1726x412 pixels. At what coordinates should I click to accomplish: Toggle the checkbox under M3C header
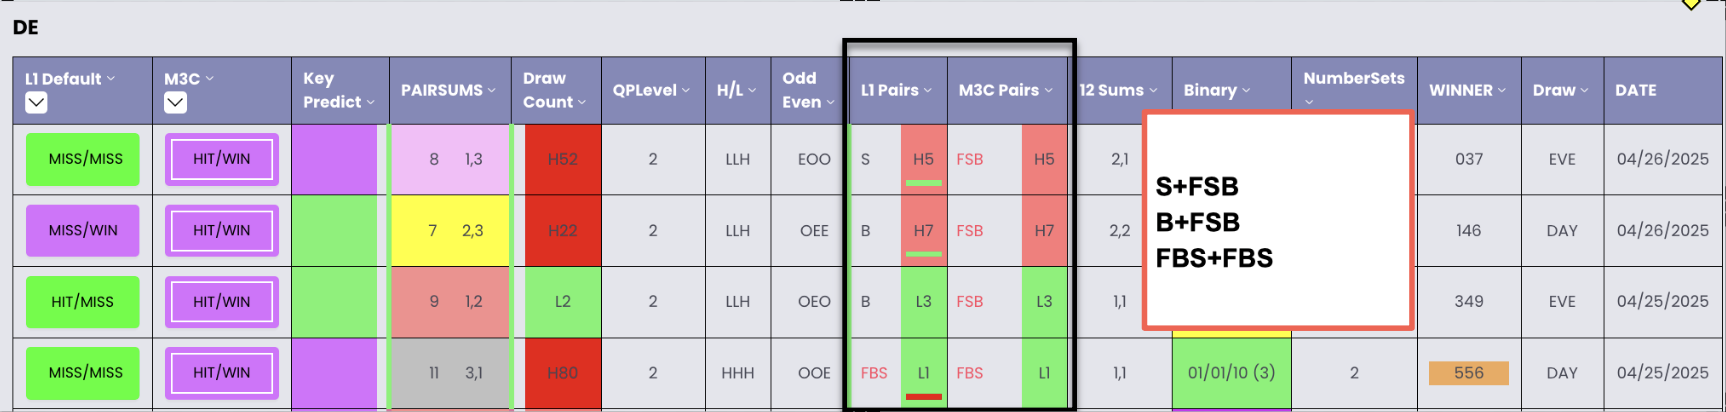(x=175, y=102)
